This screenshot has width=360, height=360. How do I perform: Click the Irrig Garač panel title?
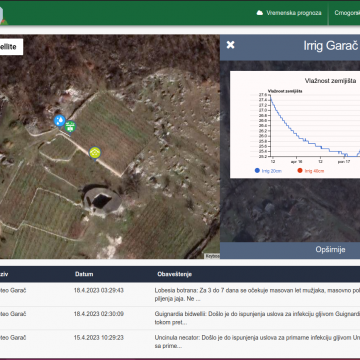pyautogui.click(x=330, y=46)
